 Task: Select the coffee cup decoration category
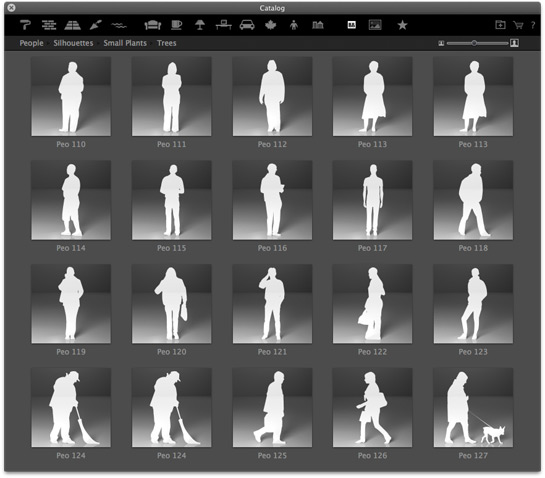177,25
